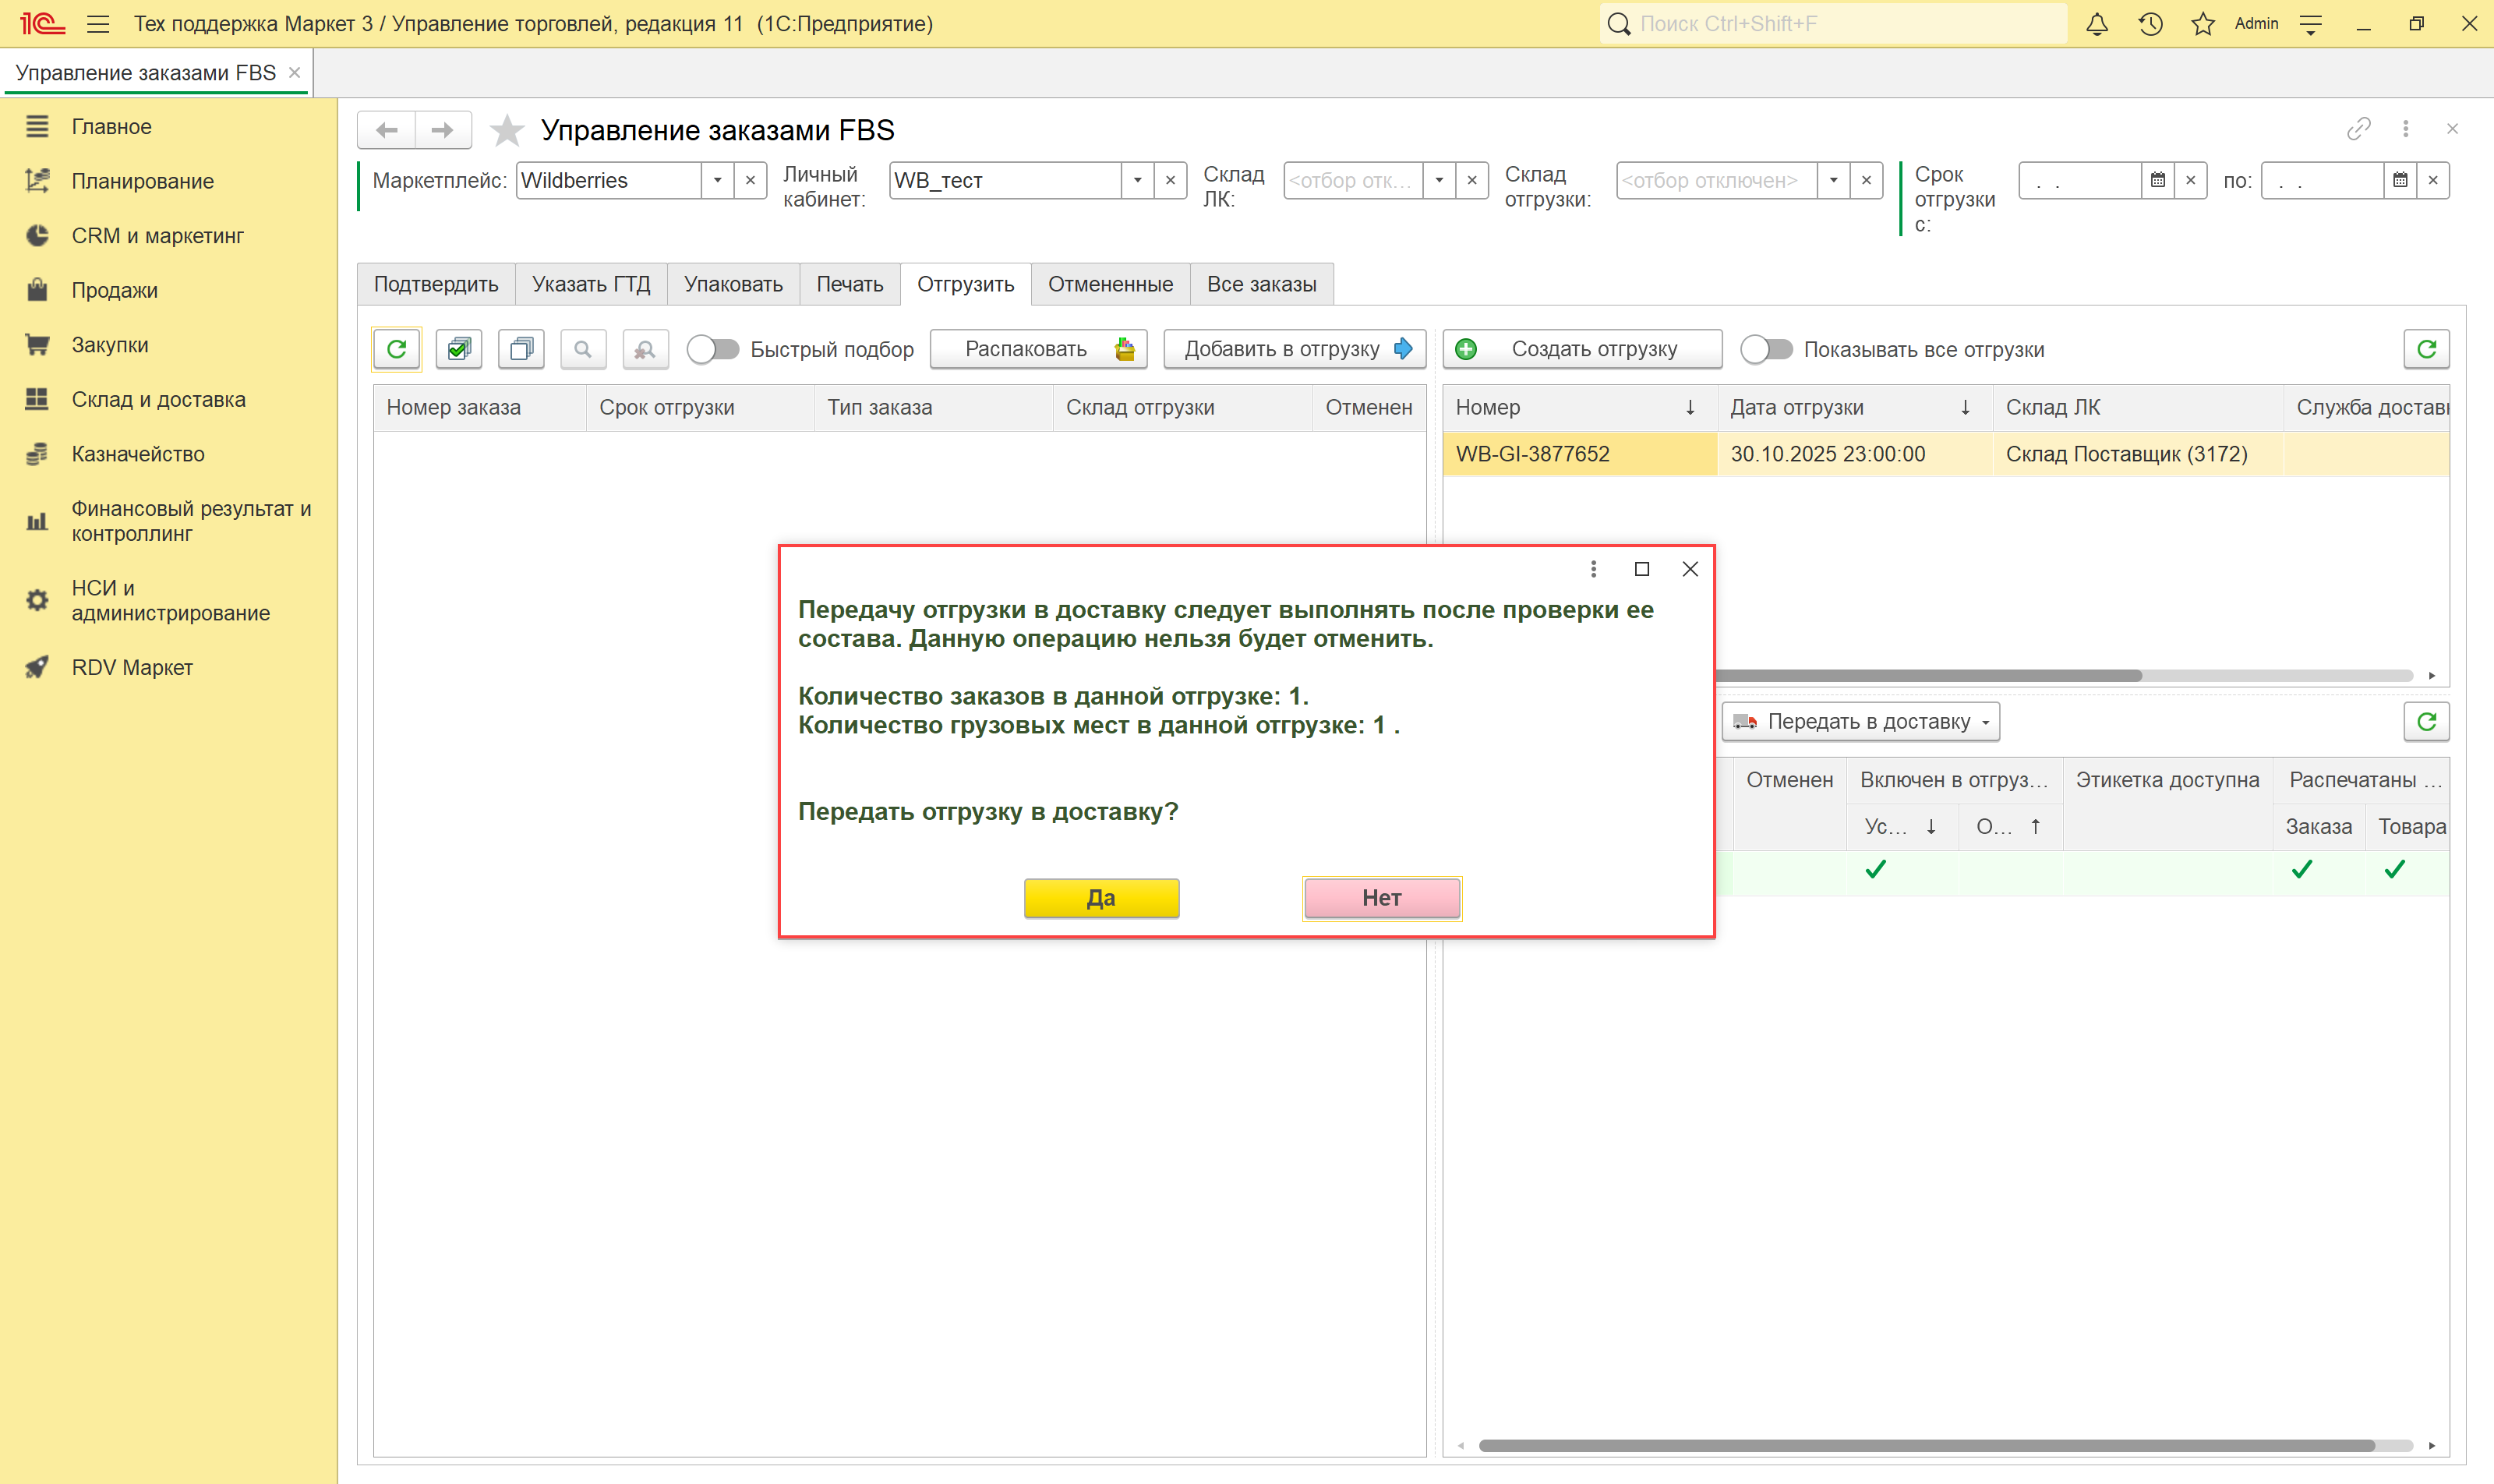Click the select all checkmarks icon
The image size is (2494, 1484).
pyautogui.click(x=459, y=349)
